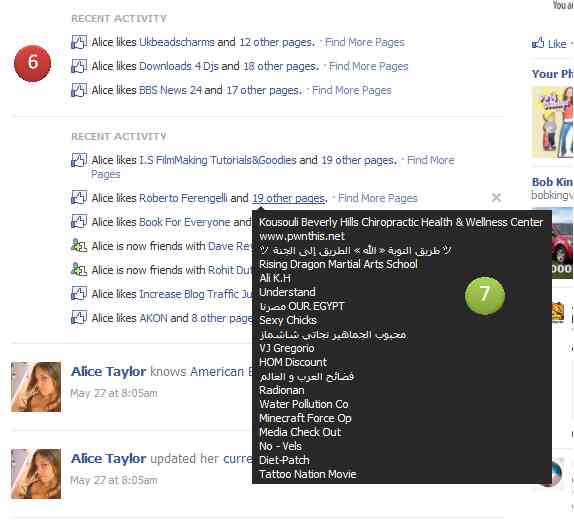Image resolution: width=574 pixels, height=523 pixels.
Task: Click Find More Pages in Roberto Ferengelli row
Action: (x=377, y=198)
